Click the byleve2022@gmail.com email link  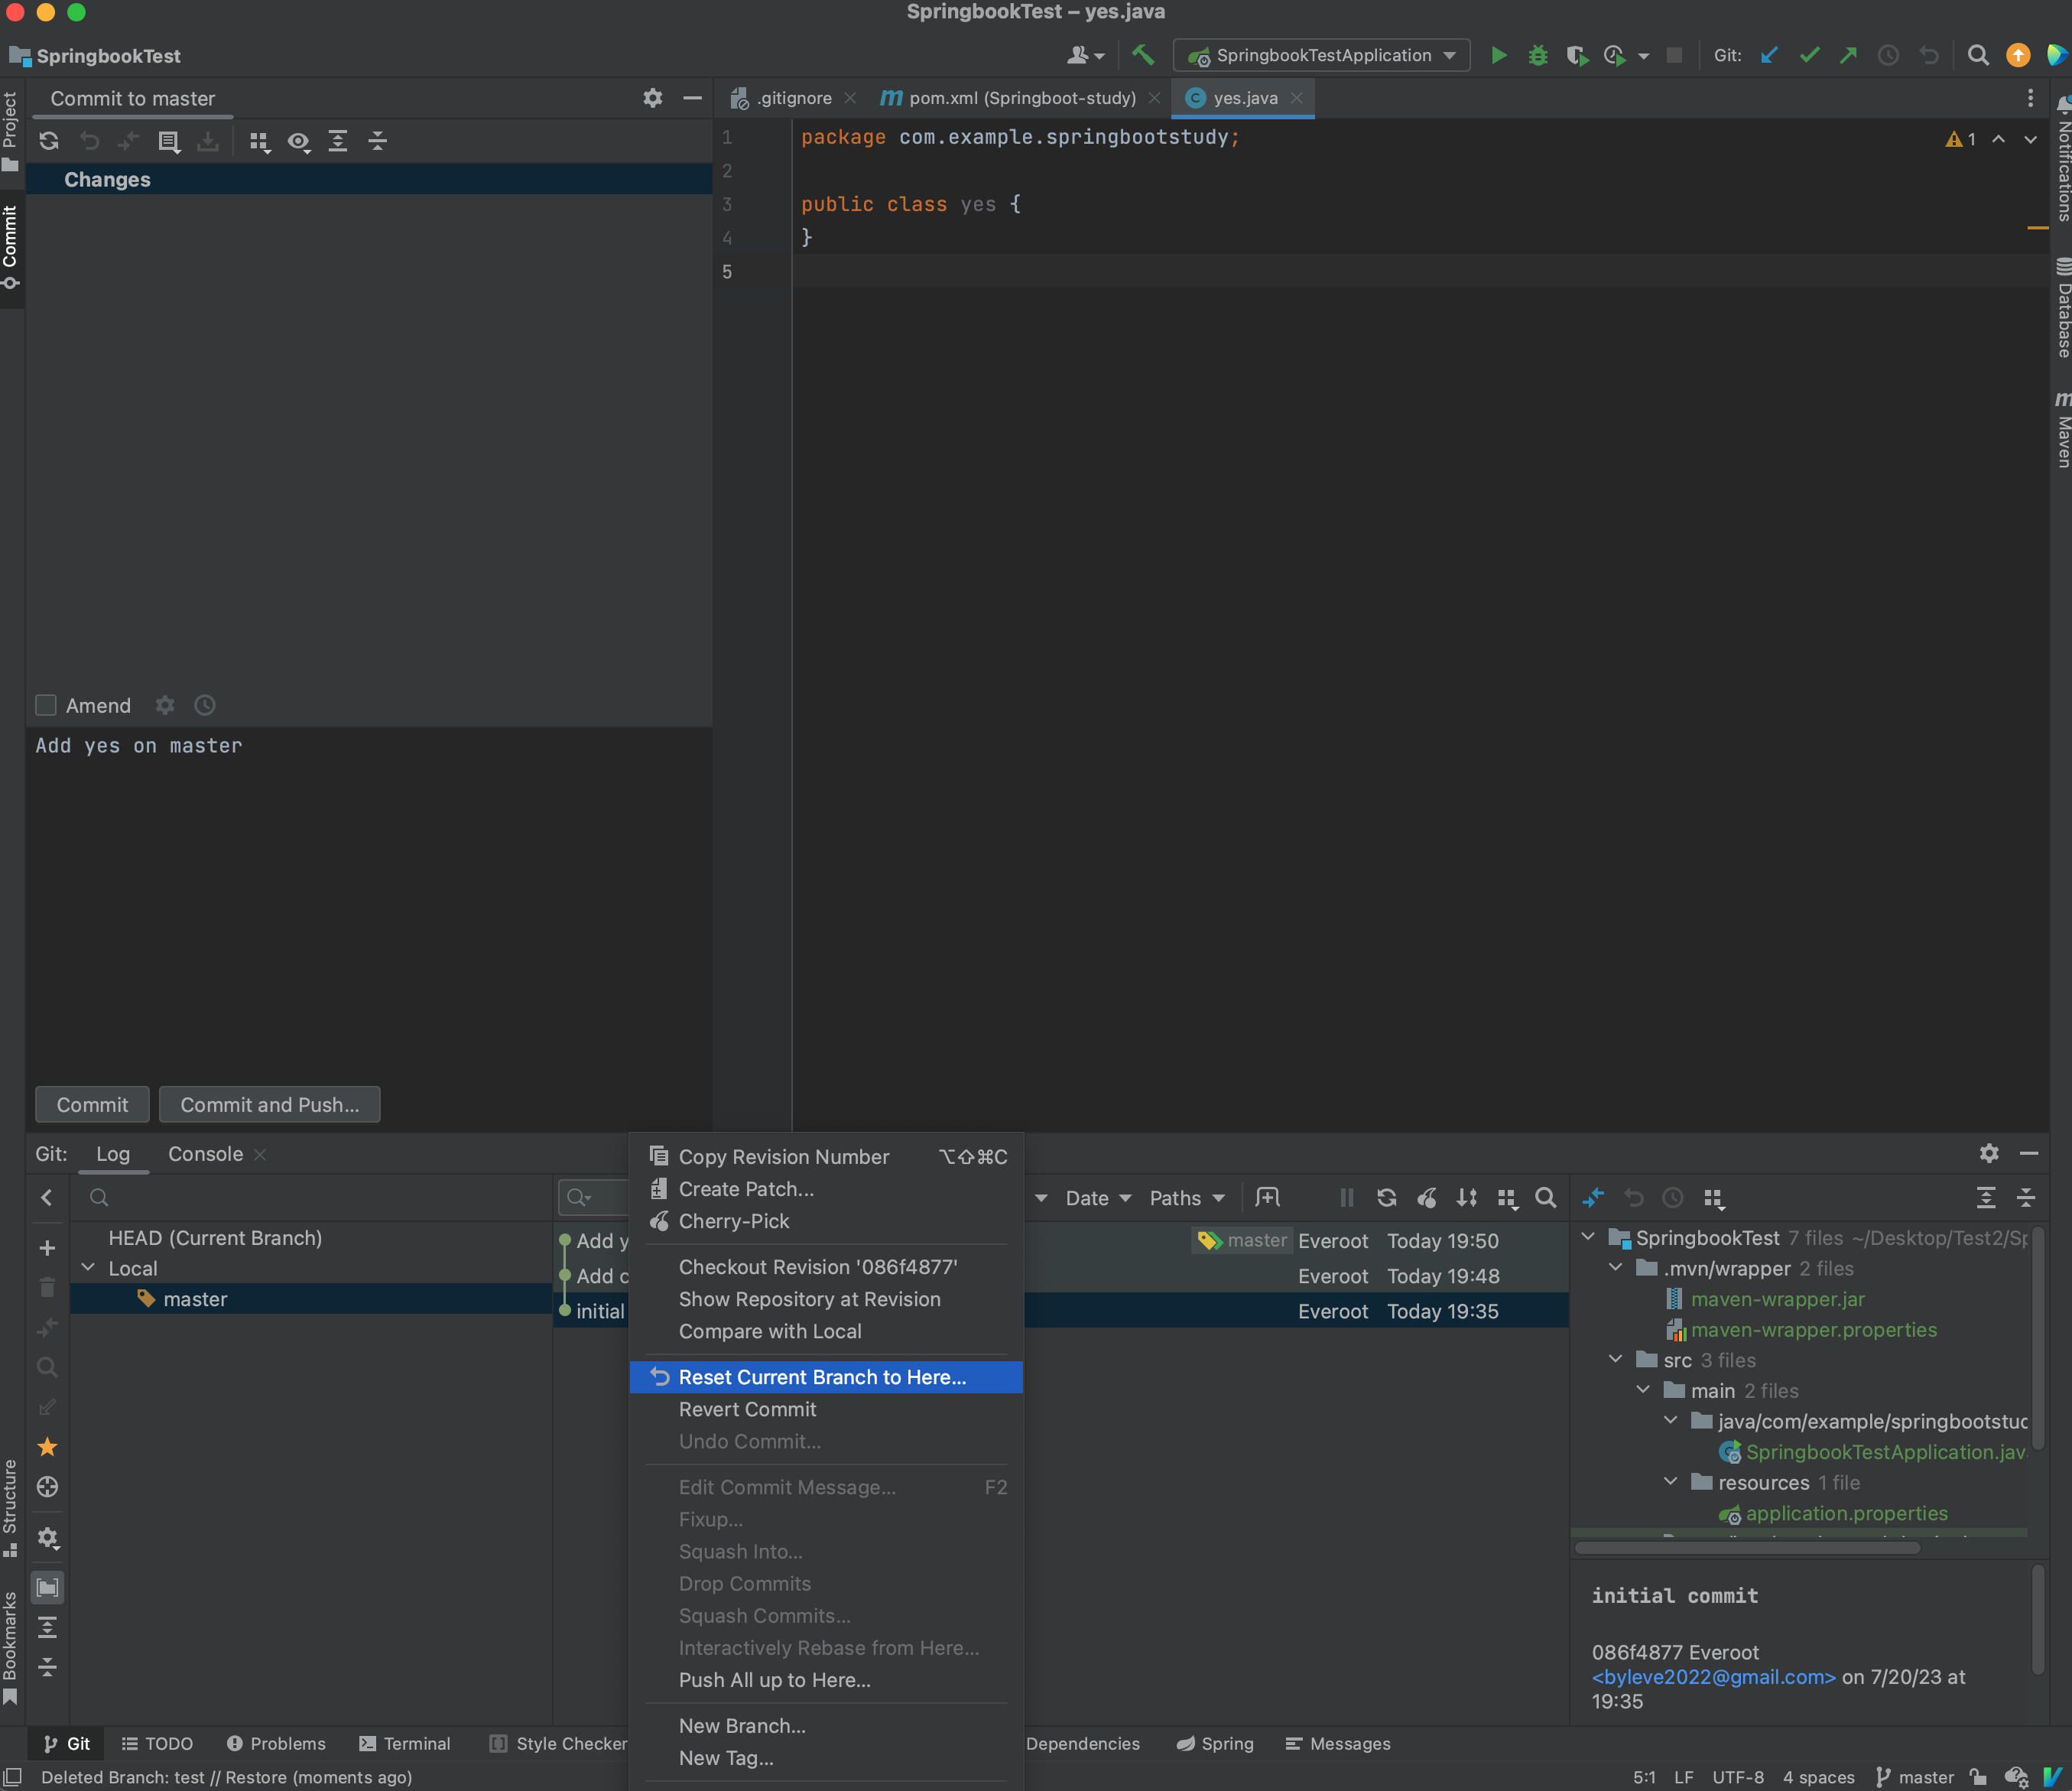[1713, 1677]
